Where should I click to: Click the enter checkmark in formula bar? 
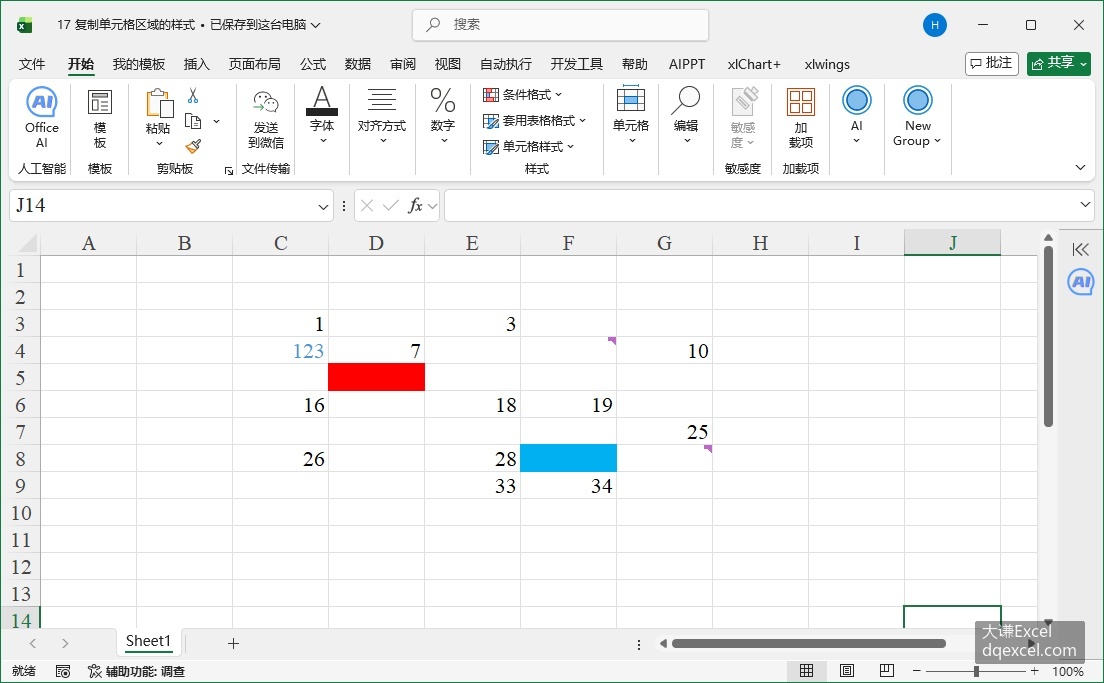pyautogui.click(x=391, y=206)
